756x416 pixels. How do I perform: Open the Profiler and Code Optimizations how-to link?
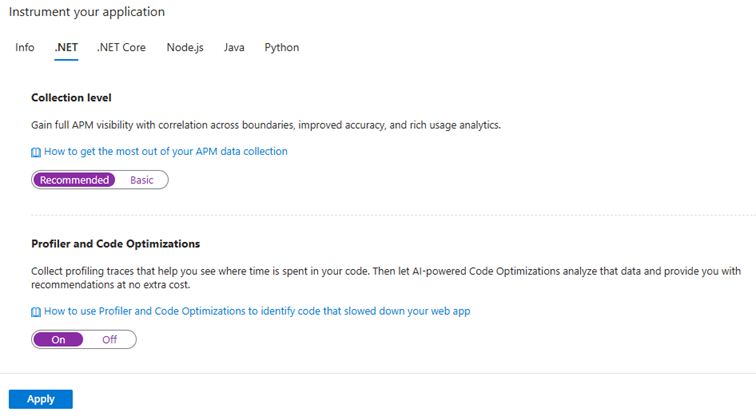(x=257, y=312)
